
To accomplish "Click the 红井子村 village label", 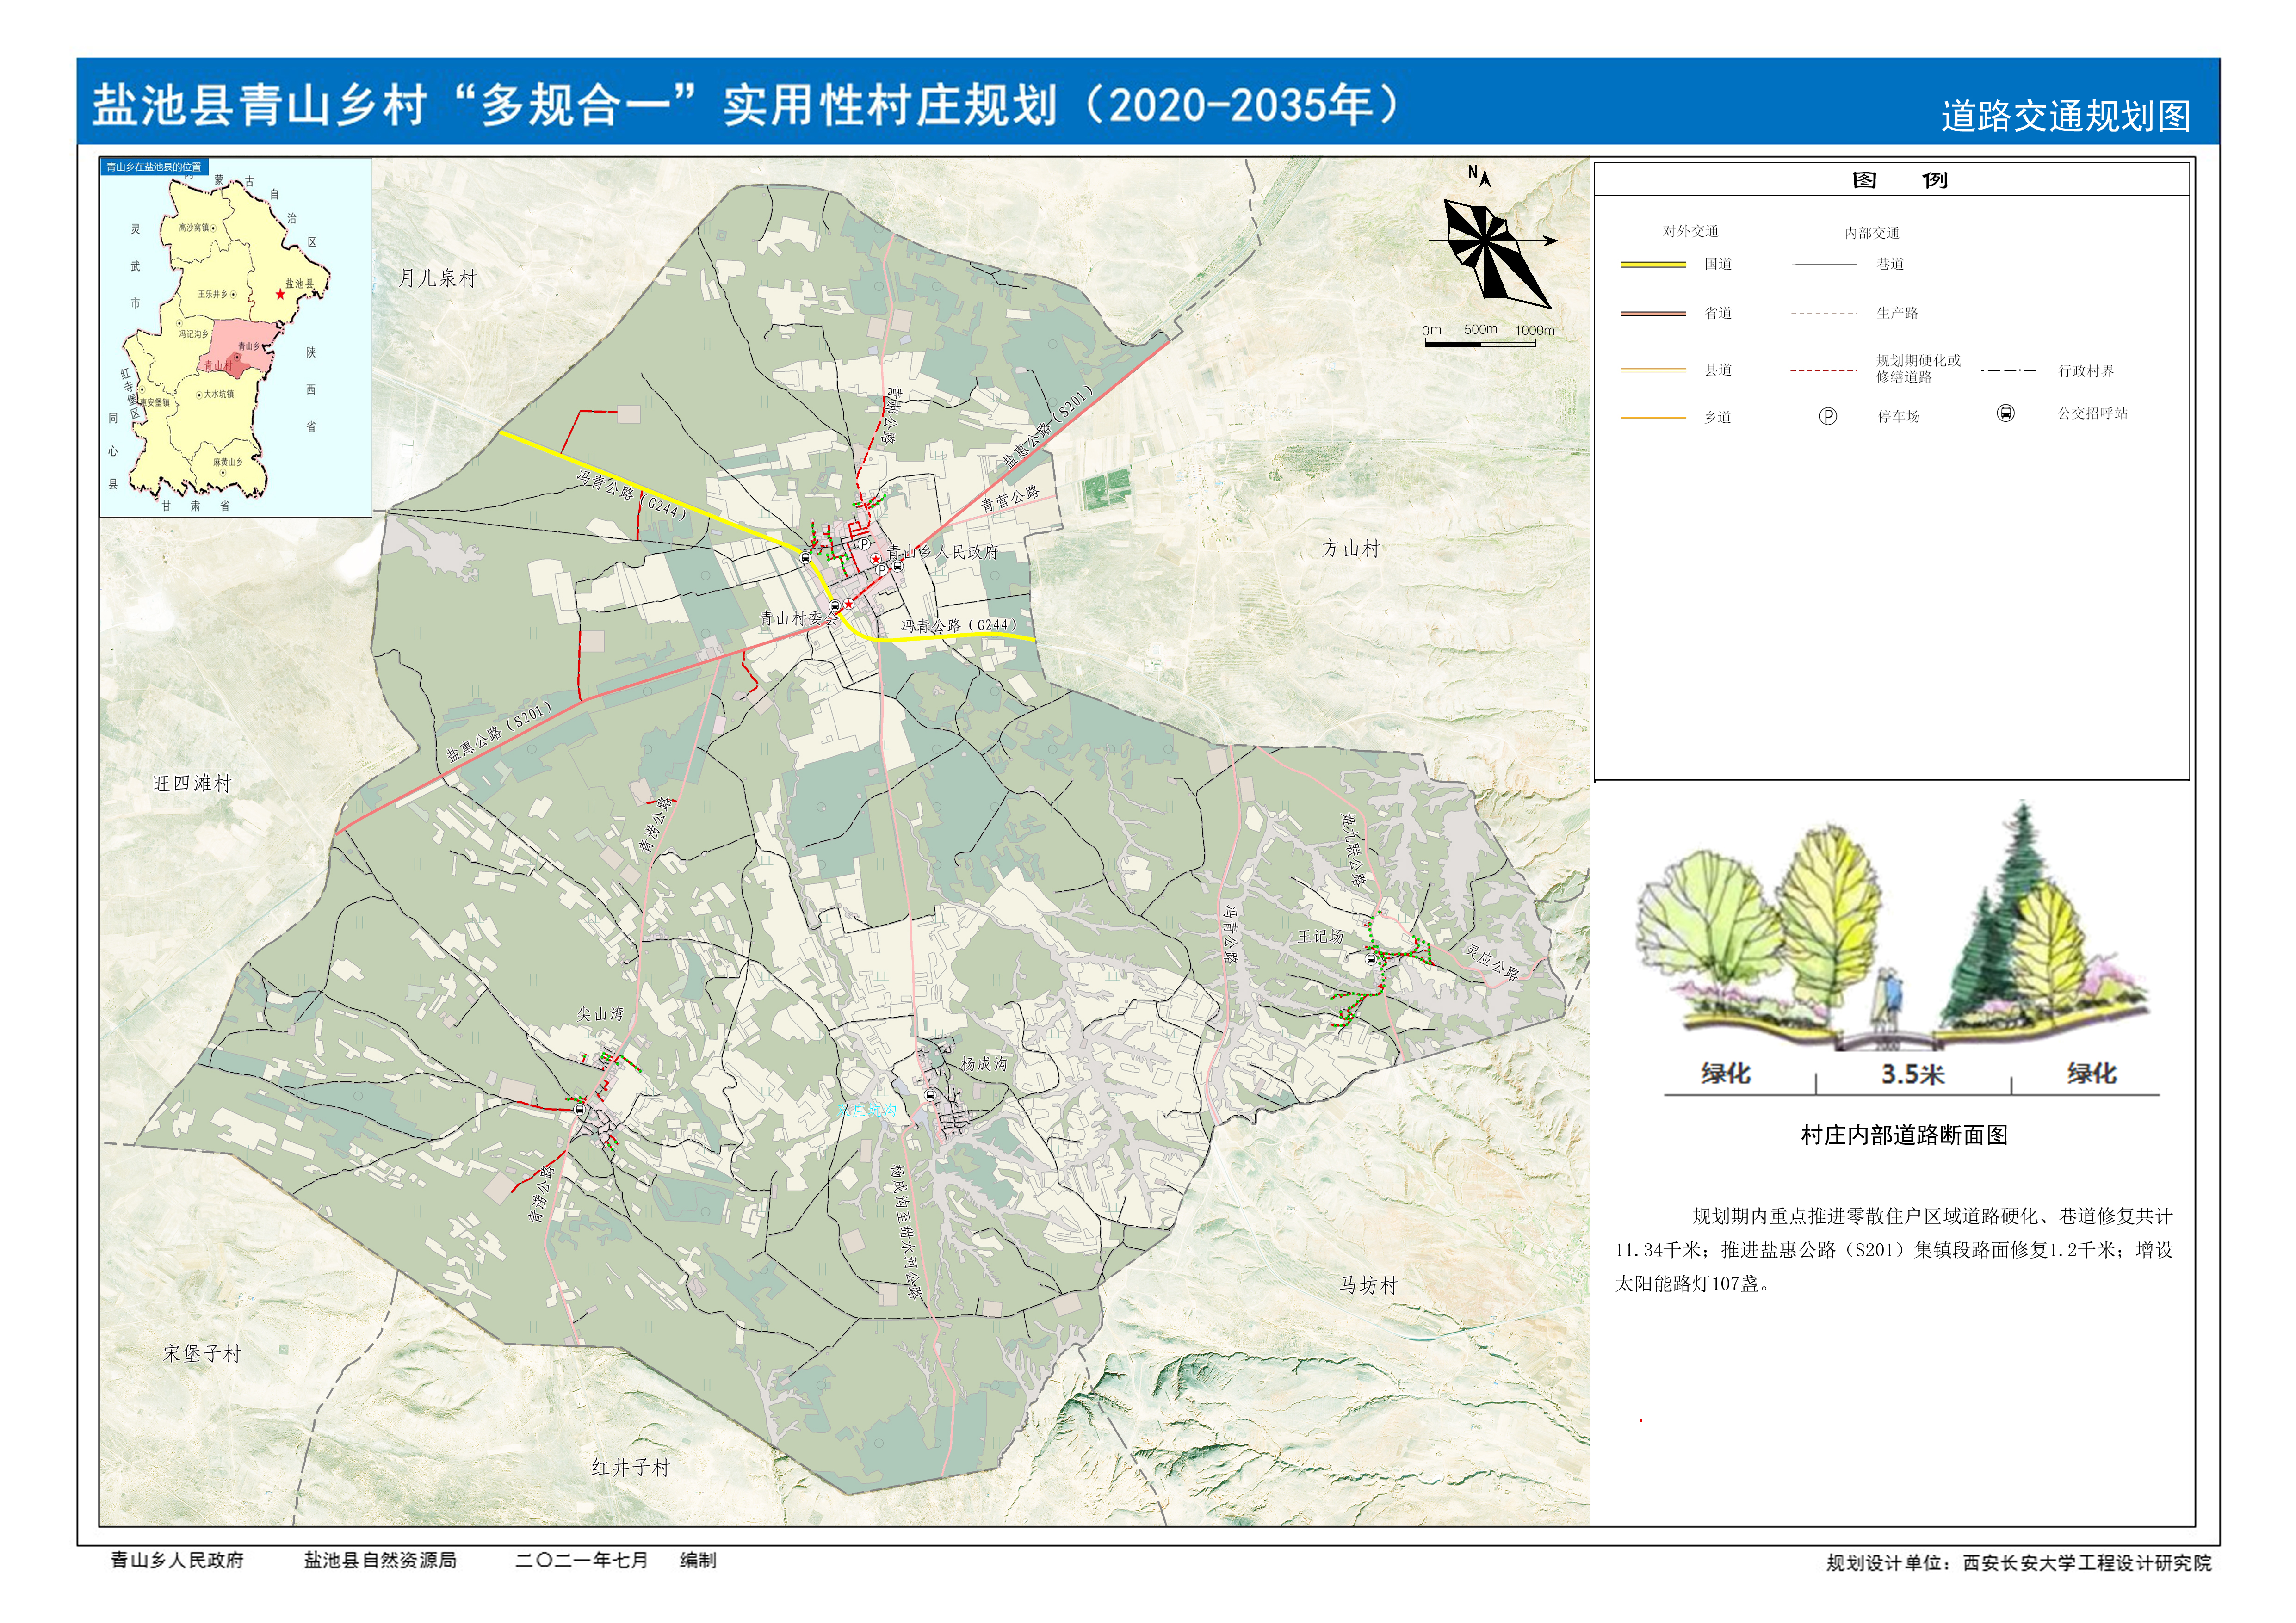I will 630,1467.
